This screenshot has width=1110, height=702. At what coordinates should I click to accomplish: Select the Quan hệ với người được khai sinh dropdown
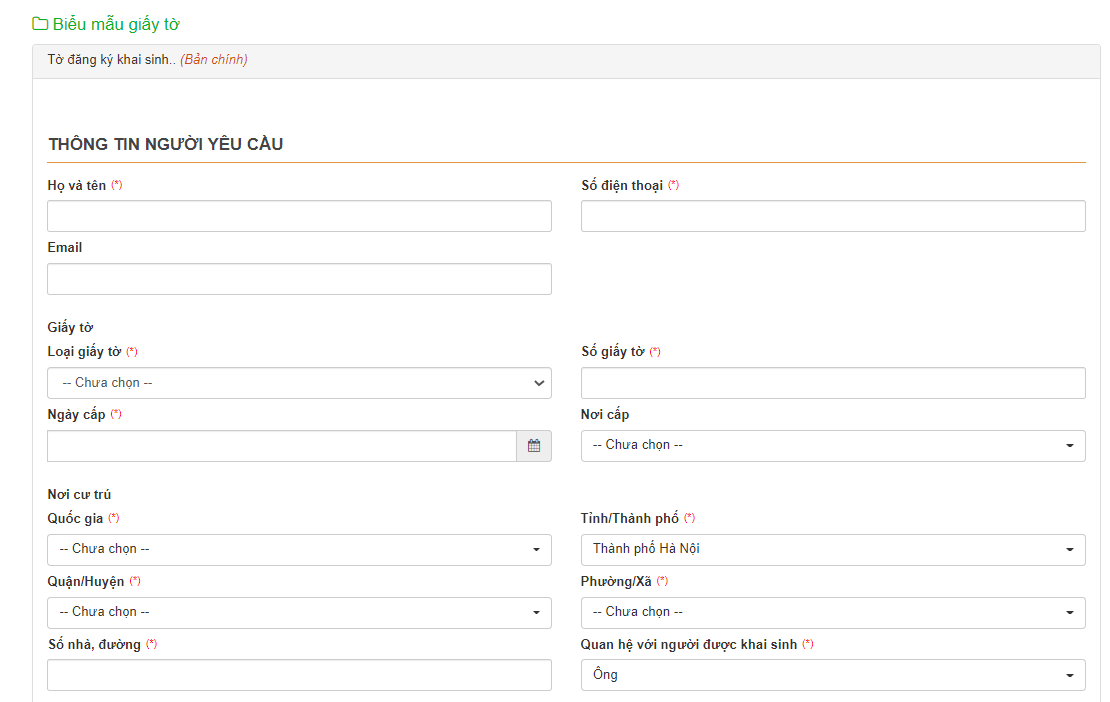pyautogui.click(x=832, y=676)
